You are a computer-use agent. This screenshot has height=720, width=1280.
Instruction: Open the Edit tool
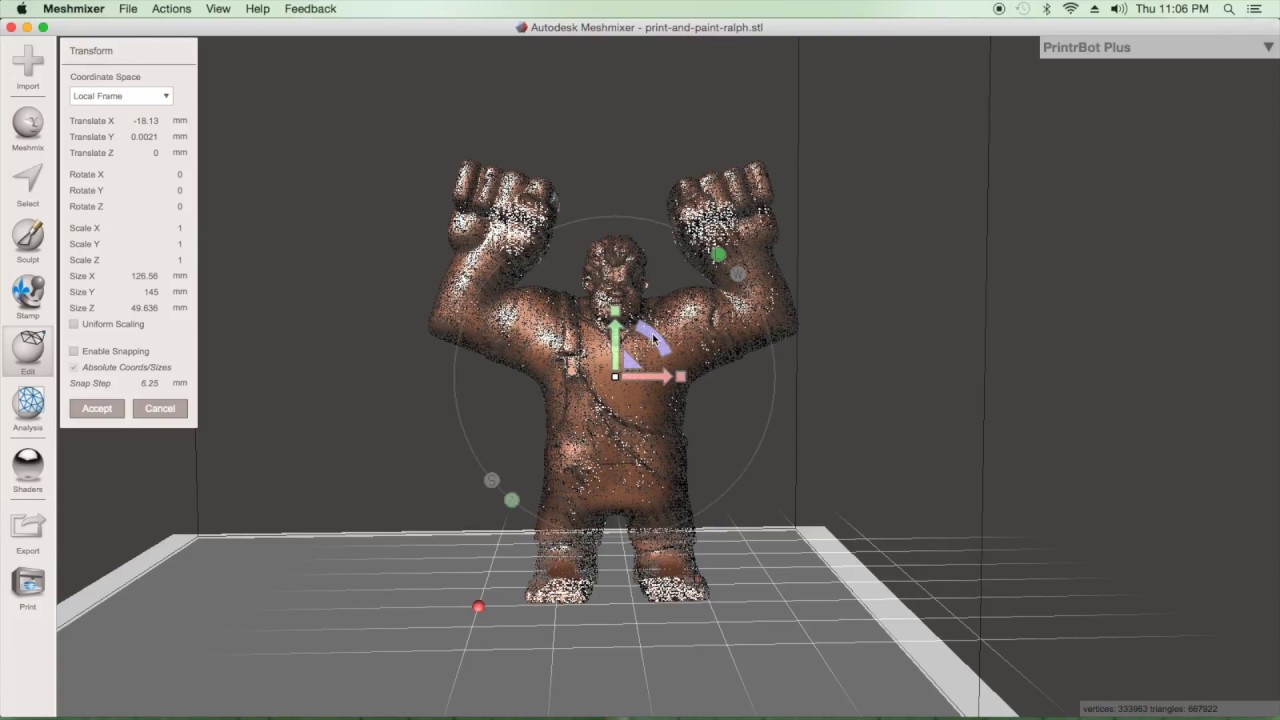(28, 352)
